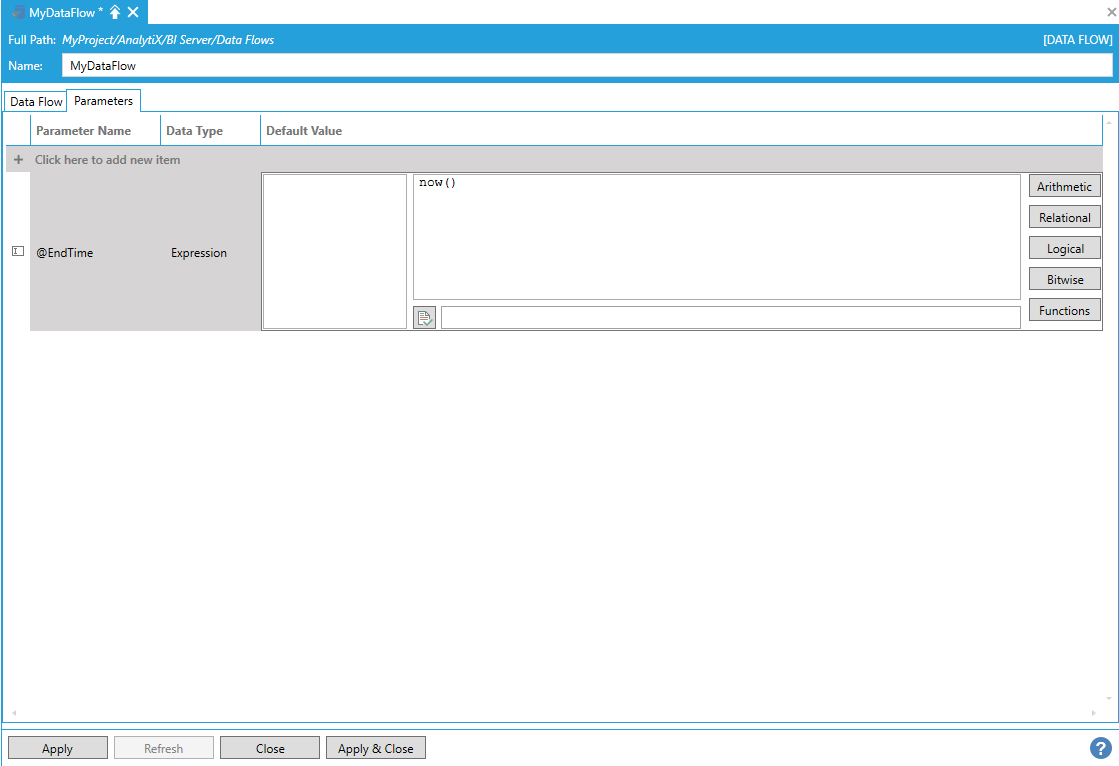The width and height of the screenshot is (1119, 766).
Task: Expand the Logical operators list
Action: (1064, 249)
